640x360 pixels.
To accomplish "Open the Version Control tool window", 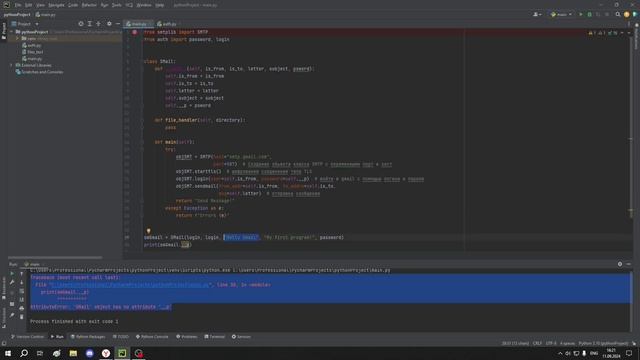I will point(27,337).
